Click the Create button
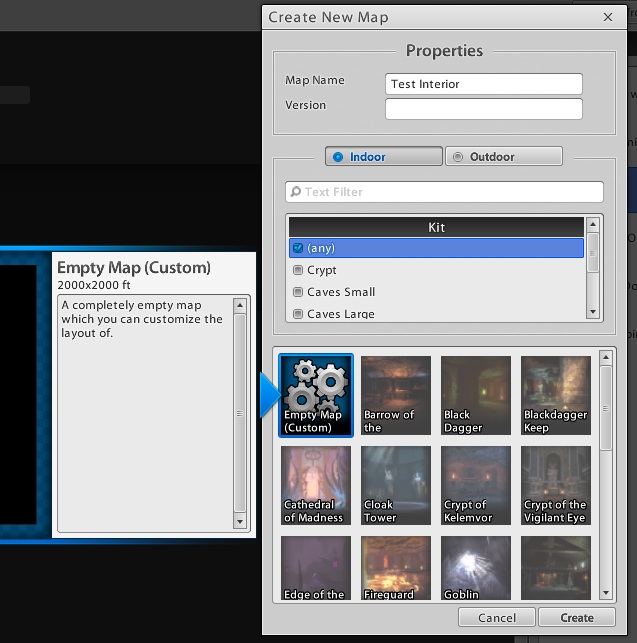The width and height of the screenshot is (637, 643). click(577, 618)
